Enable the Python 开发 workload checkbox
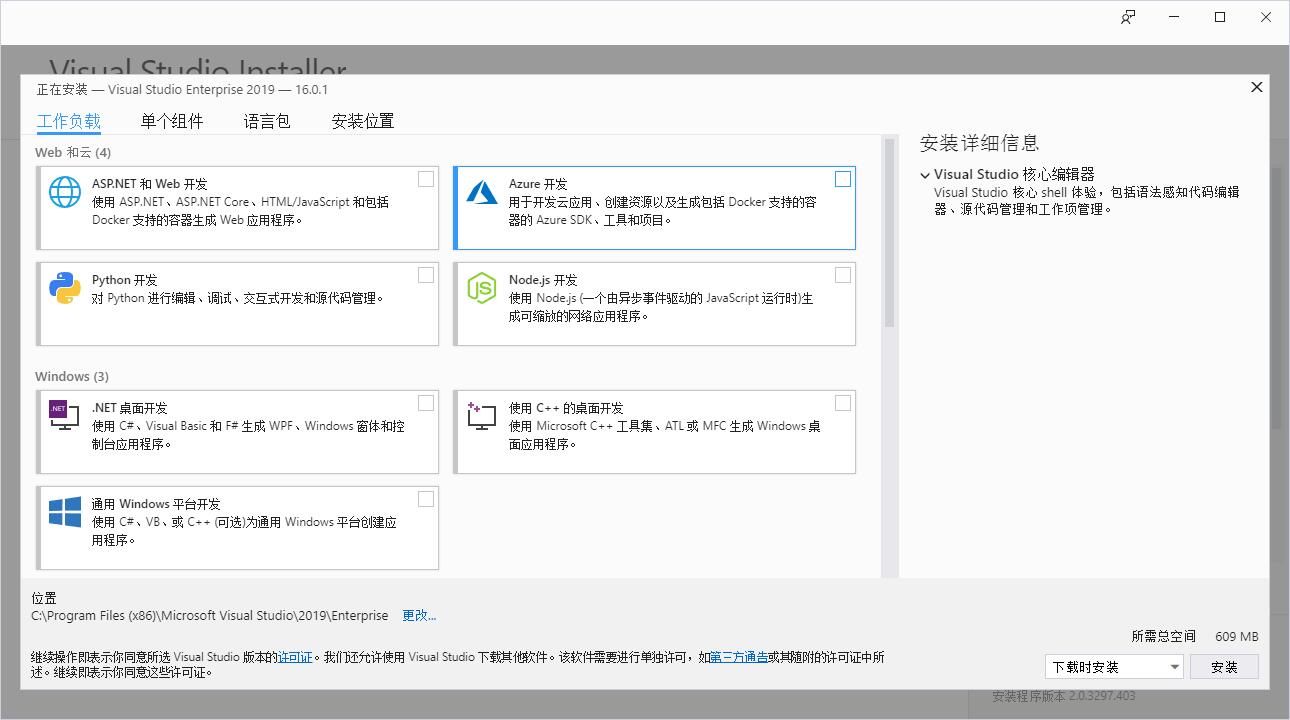The width and height of the screenshot is (1290, 720). pyautogui.click(x=426, y=275)
